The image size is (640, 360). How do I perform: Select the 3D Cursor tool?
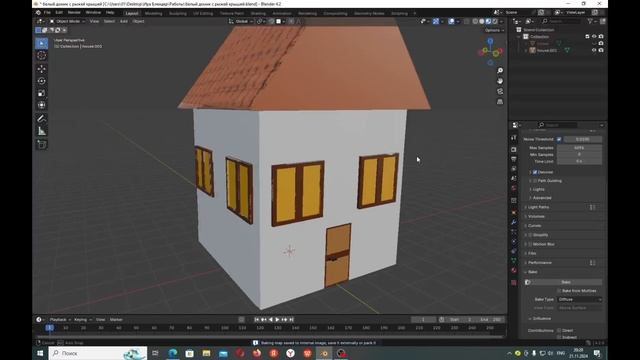42,56
